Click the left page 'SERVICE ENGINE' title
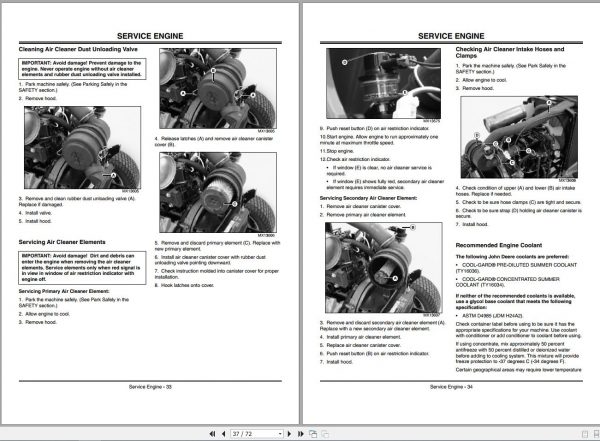600x441 pixels. pos(150,36)
